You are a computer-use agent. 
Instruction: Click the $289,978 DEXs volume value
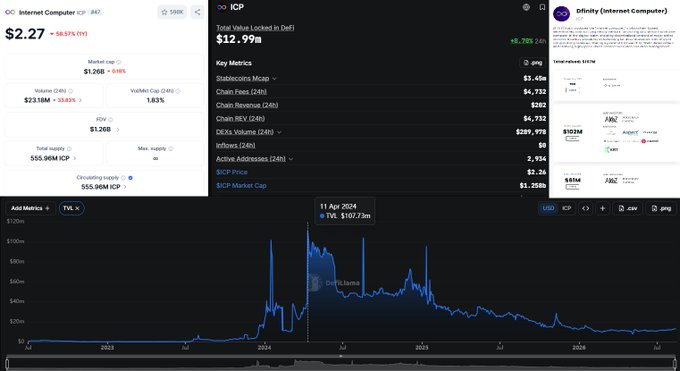pos(531,132)
